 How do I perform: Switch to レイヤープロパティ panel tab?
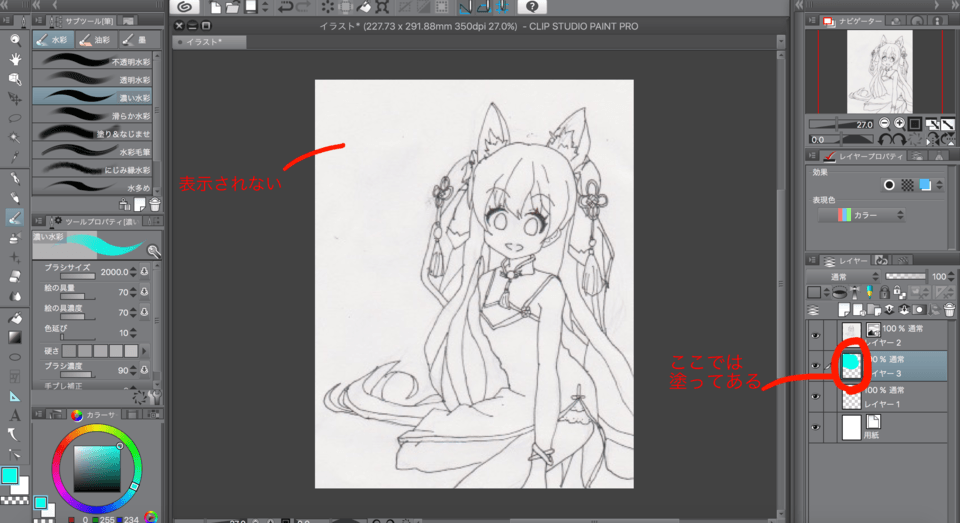pyautogui.click(x=864, y=156)
